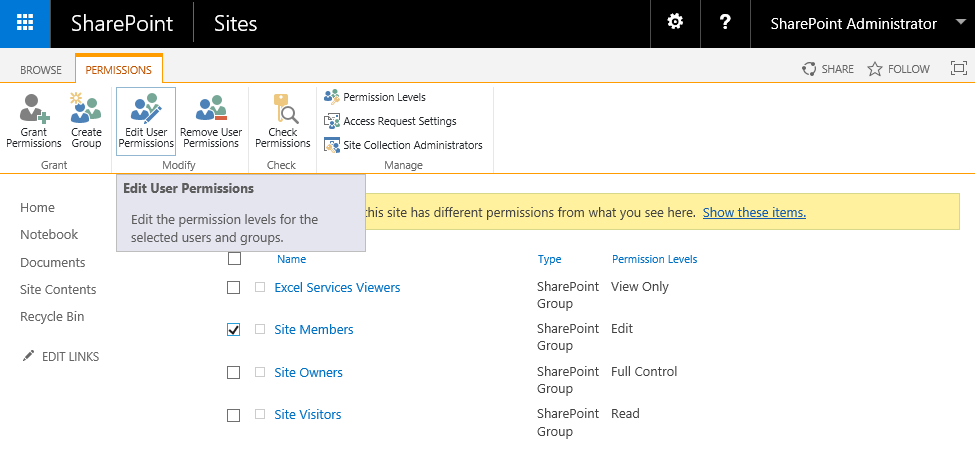Open the Site Members group

pos(314,329)
